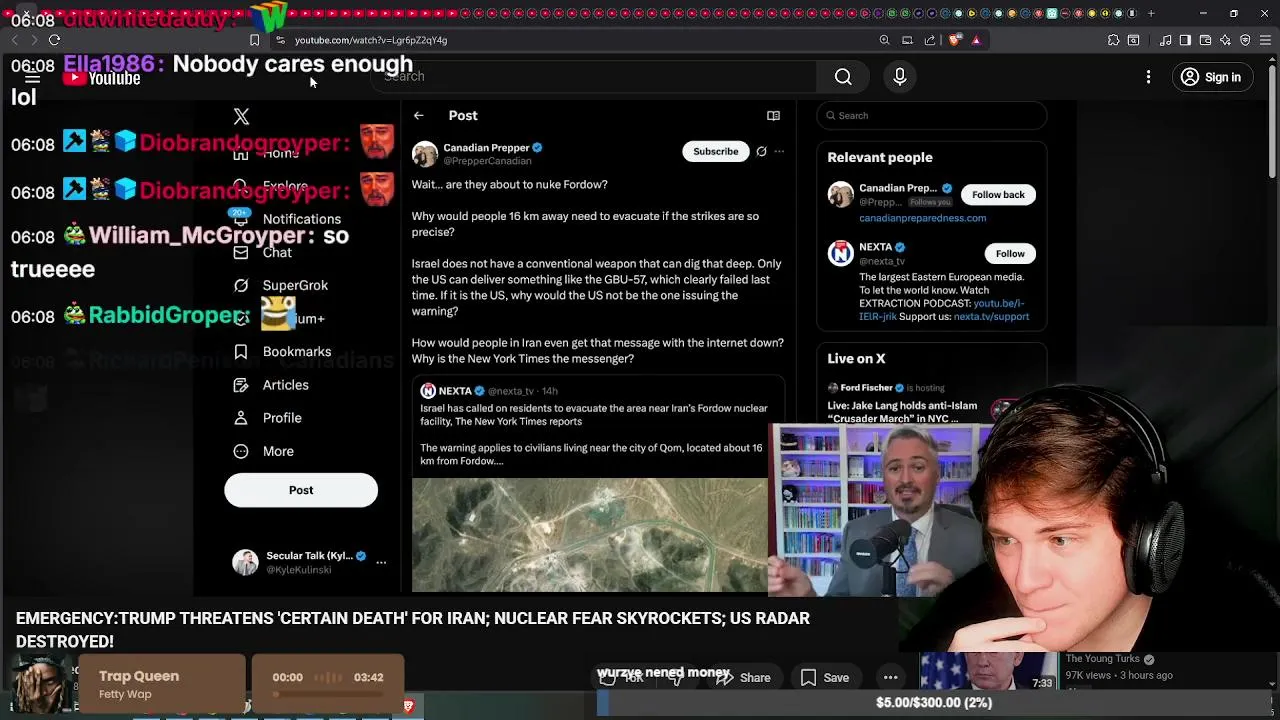The image size is (1280, 720).
Task: Start voice search with the microphone icon
Action: pyautogui.click(x=899, y=77)
